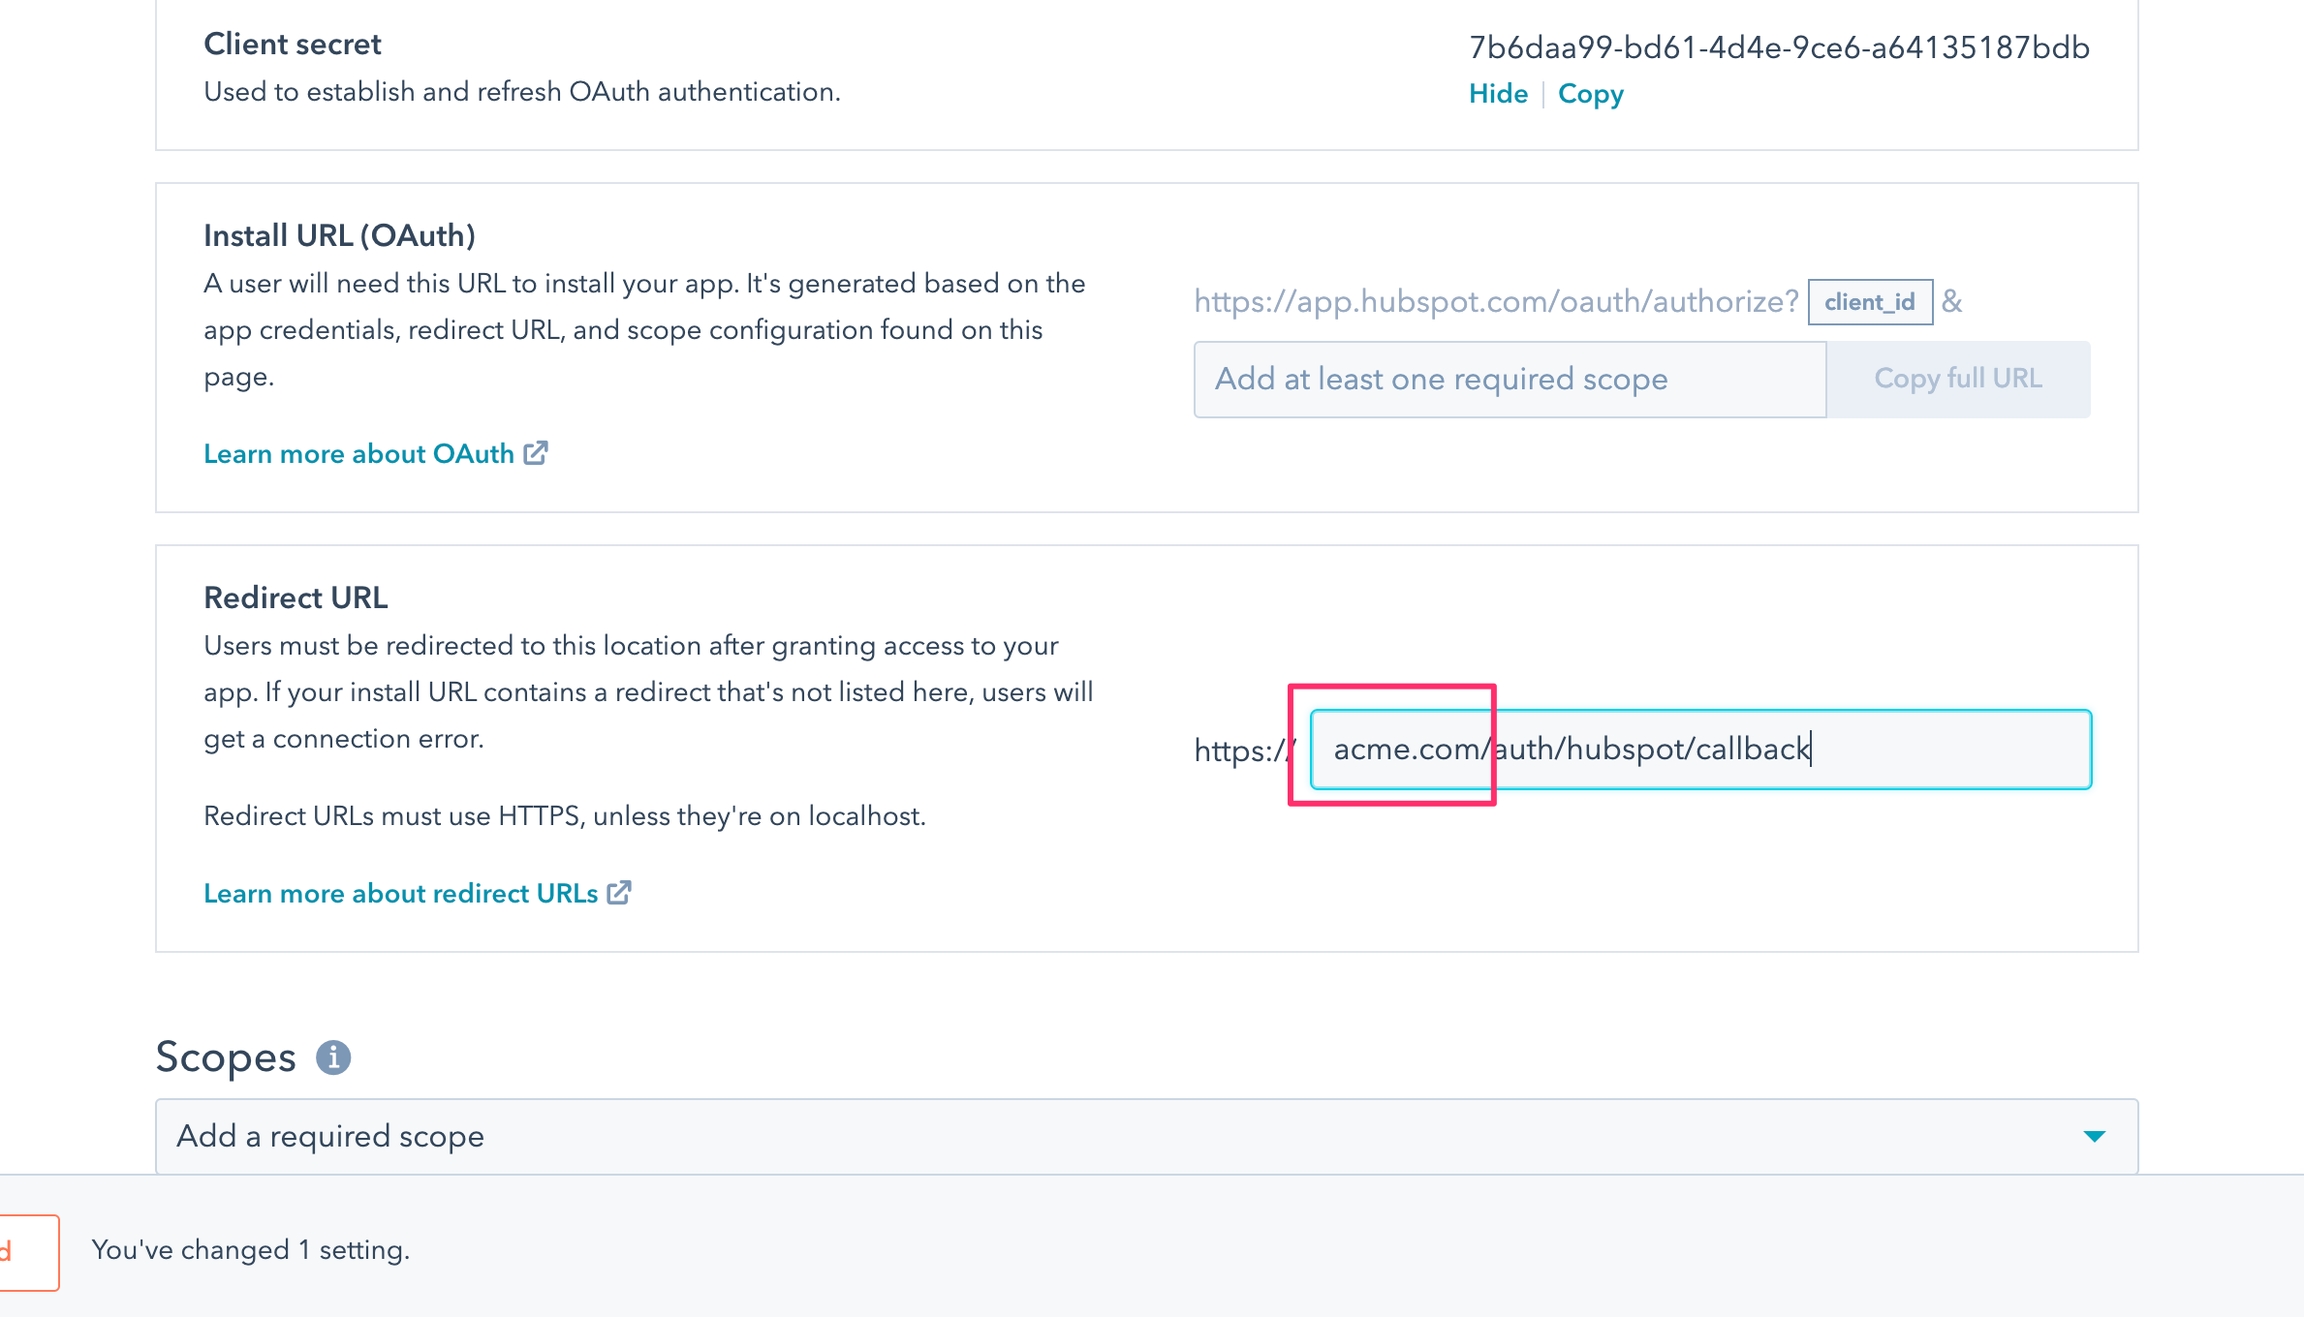
Task: Copy the client secret
Action: 1590,94
